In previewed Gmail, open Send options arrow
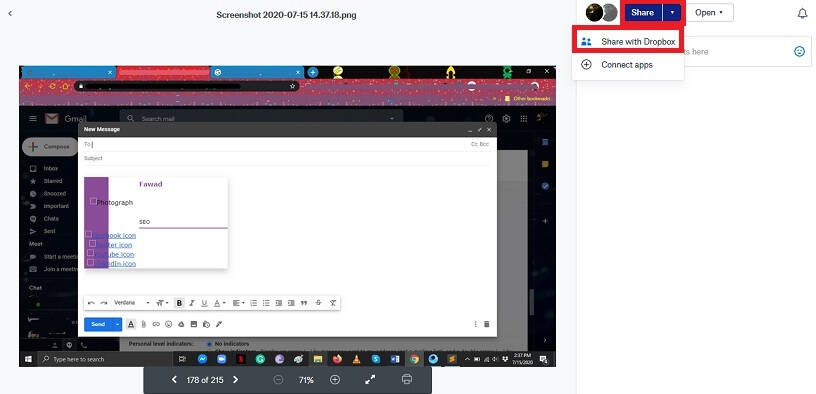Image resolution: width=816 pixels, height=394 pixels. 118,324
